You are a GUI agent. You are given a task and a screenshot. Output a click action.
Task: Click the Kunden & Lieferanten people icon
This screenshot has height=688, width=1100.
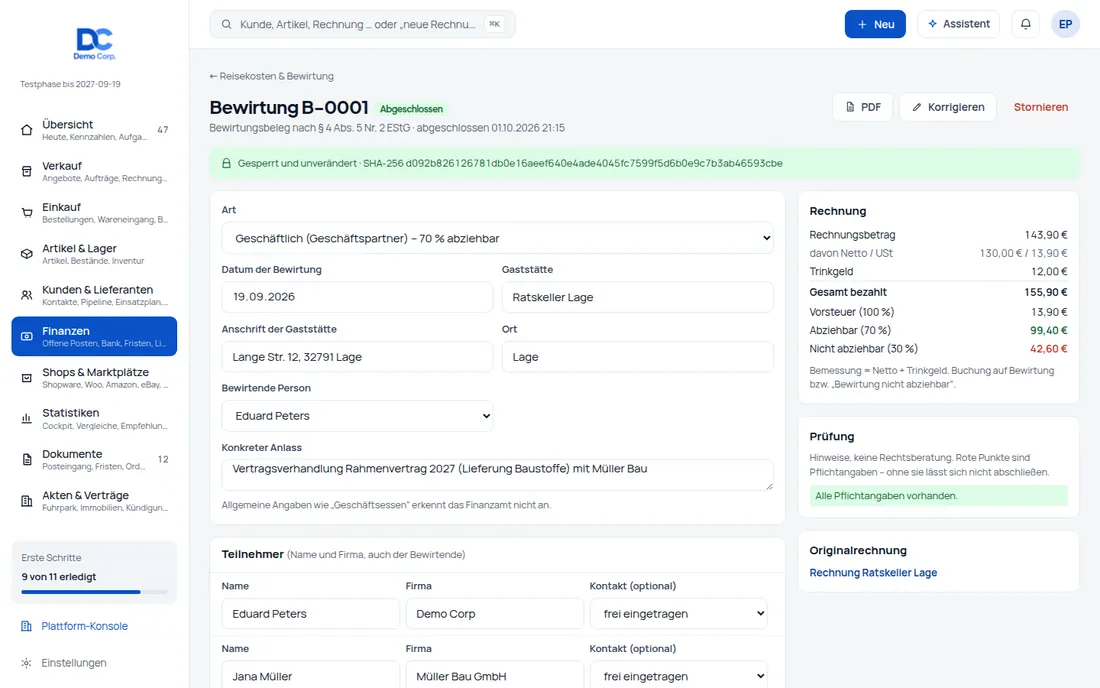click(x=27, y=295)
